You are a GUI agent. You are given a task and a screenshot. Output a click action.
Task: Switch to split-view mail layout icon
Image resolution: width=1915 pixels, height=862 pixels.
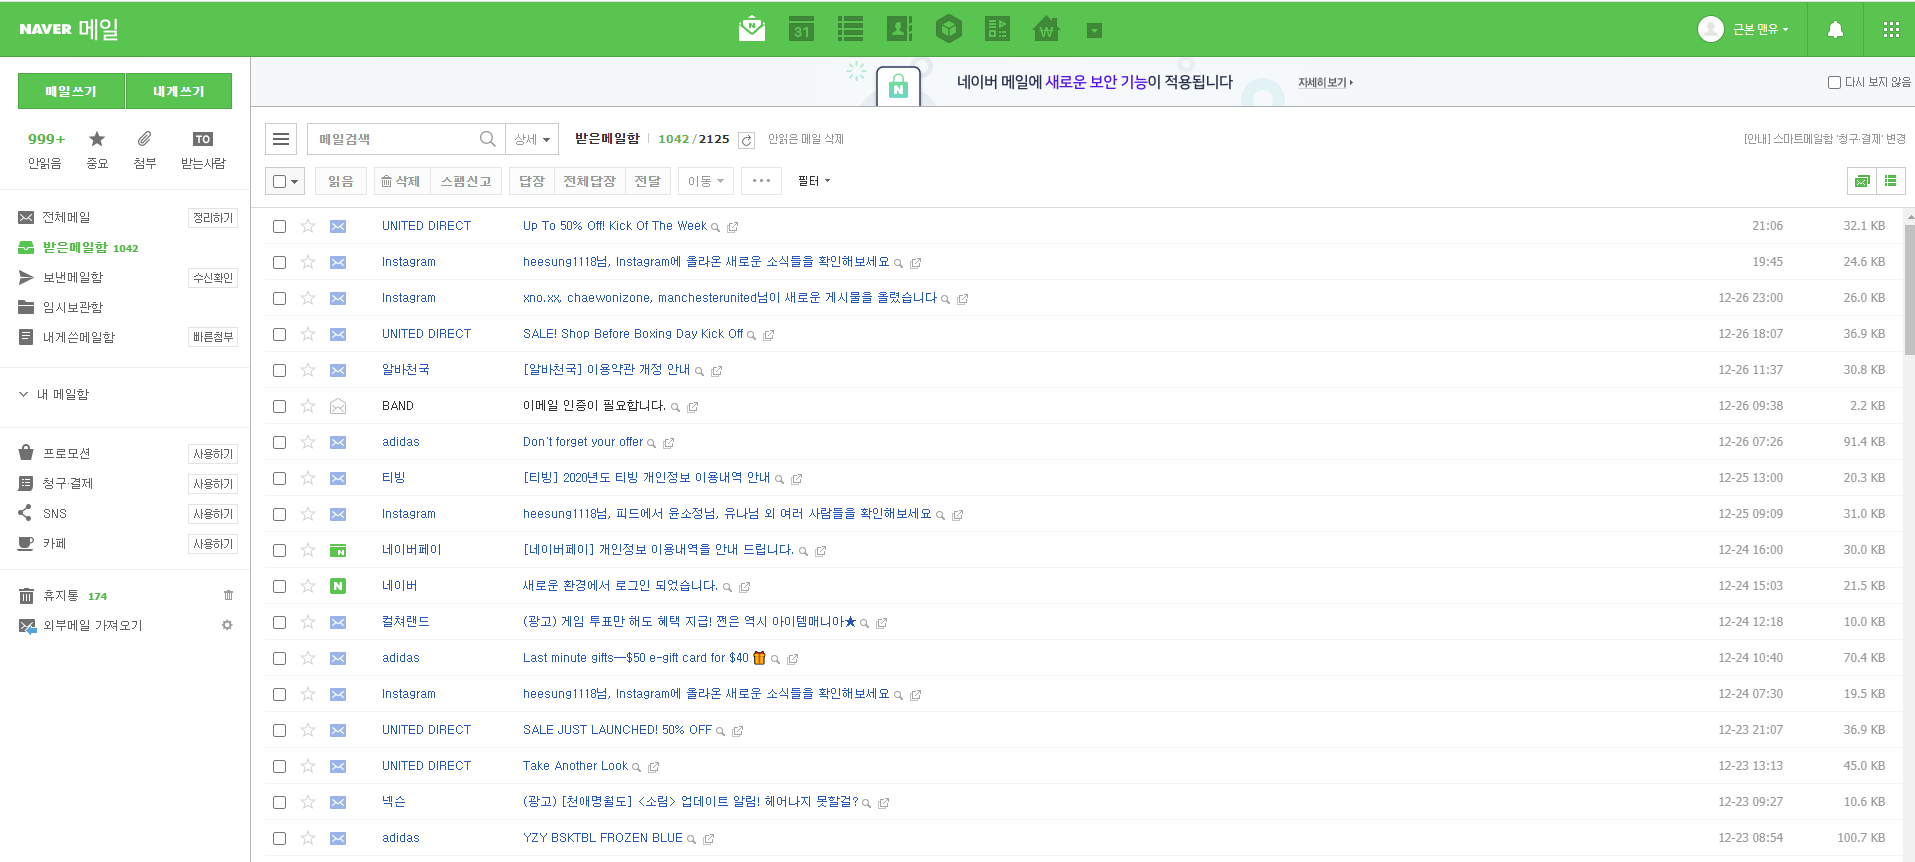pos(1862,181)
